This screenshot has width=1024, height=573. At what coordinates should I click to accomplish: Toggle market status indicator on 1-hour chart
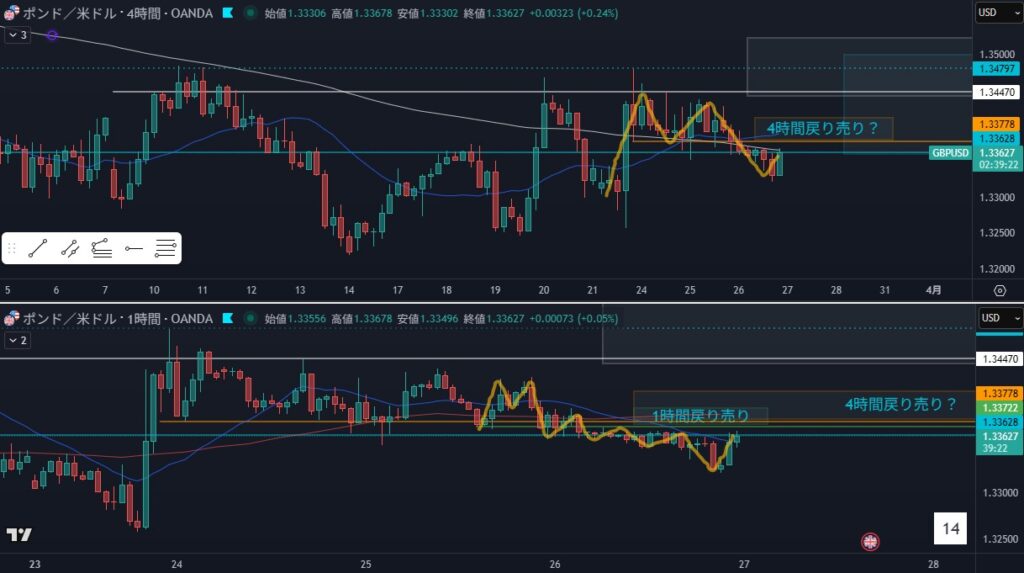pos(248,319)
